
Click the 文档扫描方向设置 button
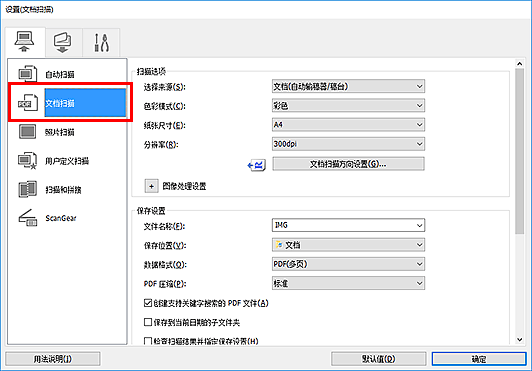(348, 164)
